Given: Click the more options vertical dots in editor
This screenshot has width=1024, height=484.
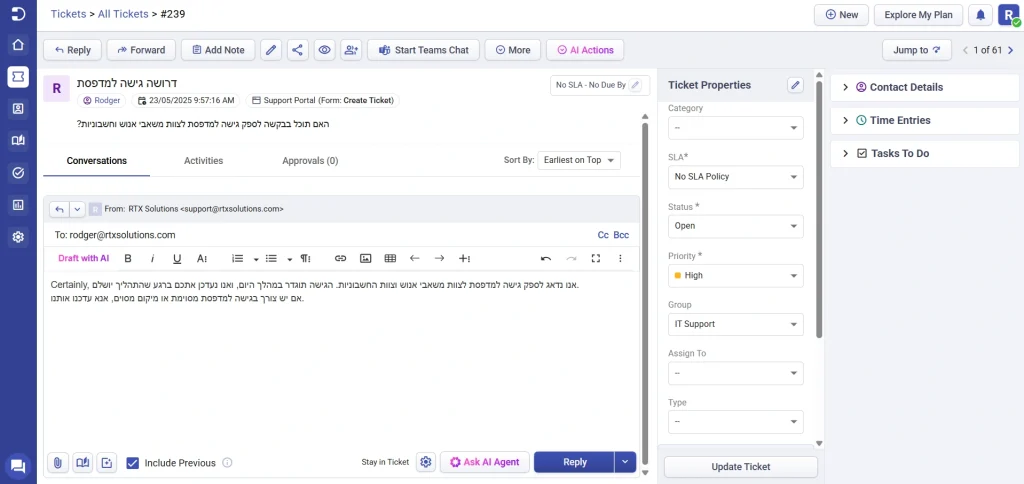Looking at the screenshot, I should pyautogui.click(x=620, y=259).
